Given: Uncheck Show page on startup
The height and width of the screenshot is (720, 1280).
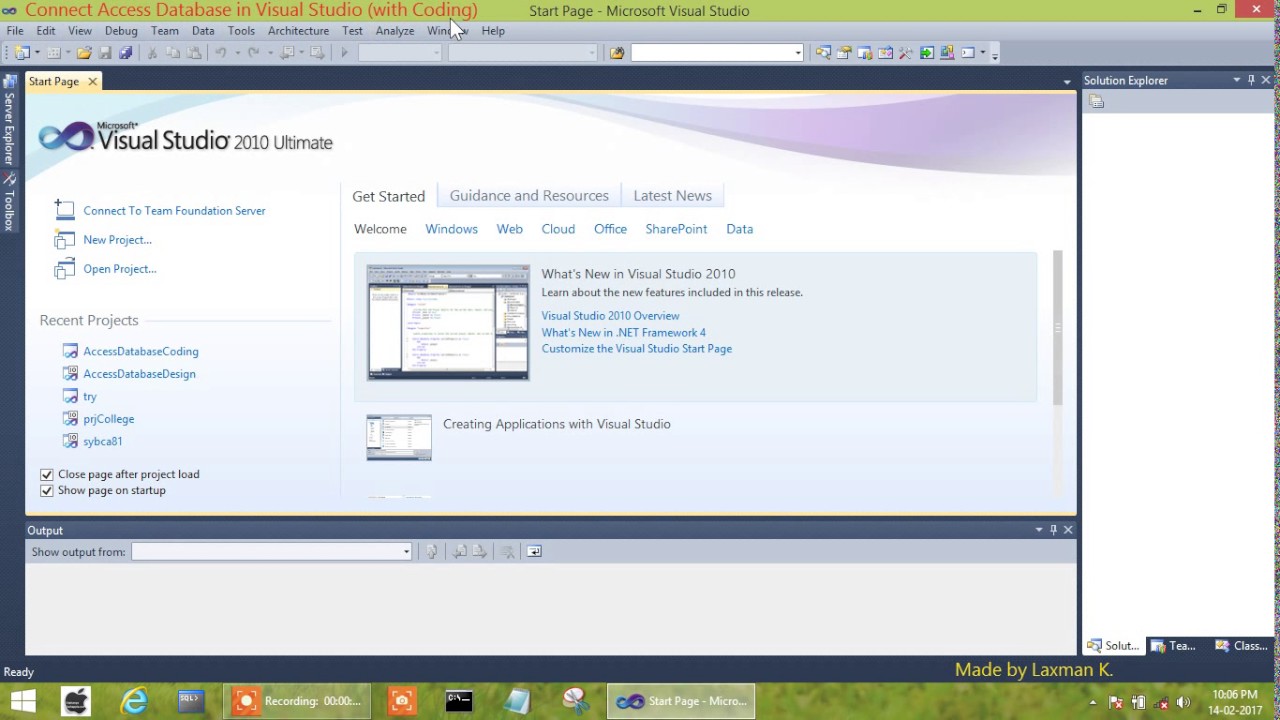Looking at the screenshot, I should pos(46,491).
